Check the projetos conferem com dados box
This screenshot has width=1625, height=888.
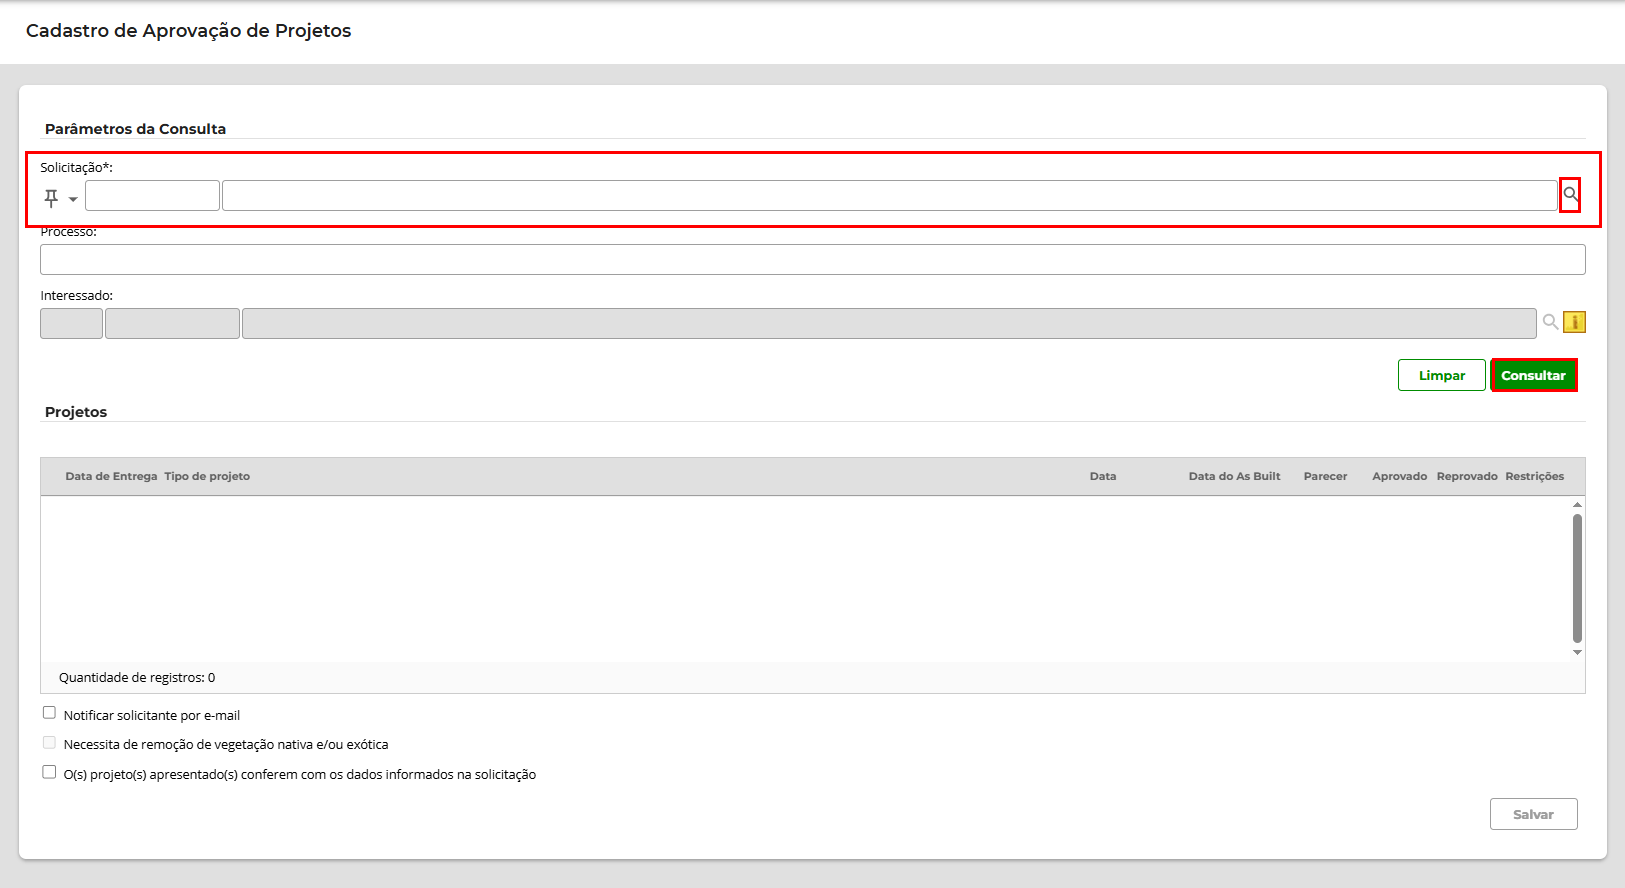click(x=49, y=772)
